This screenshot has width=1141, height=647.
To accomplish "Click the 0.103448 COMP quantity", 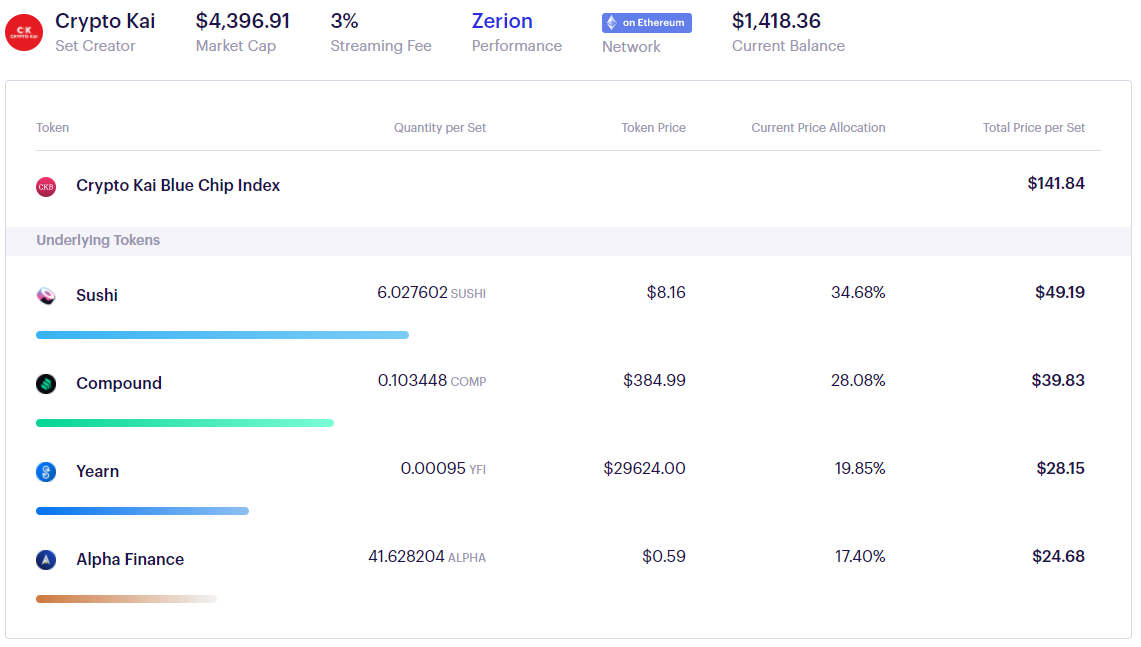I will [x=432, y=381].
